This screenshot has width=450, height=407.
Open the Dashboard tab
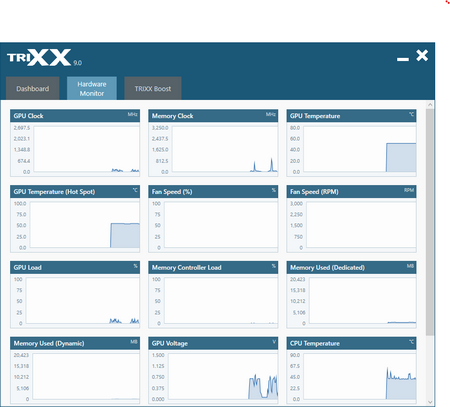point(33,88)
